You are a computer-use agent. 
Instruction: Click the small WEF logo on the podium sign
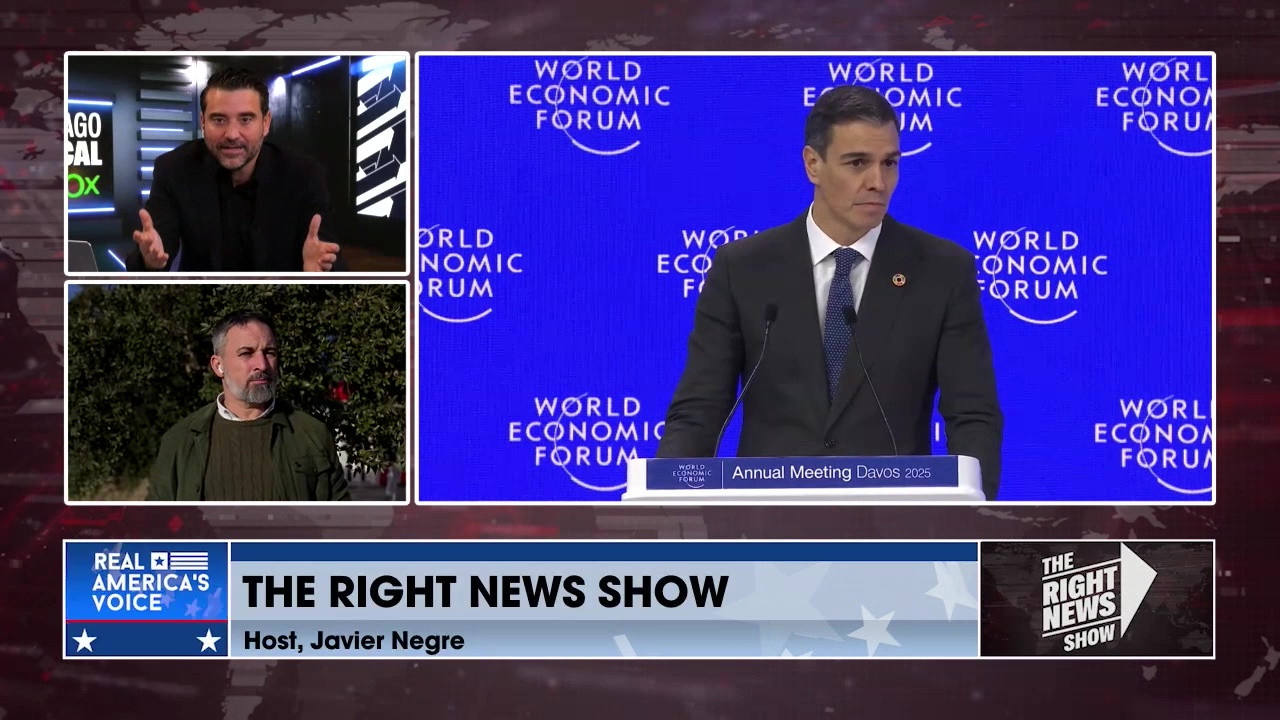coord(688,474)
